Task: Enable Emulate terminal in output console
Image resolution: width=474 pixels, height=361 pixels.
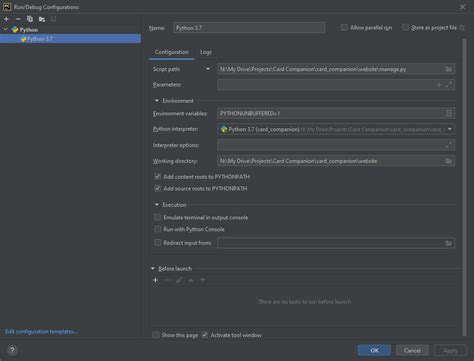Action: tap(158, 217)
